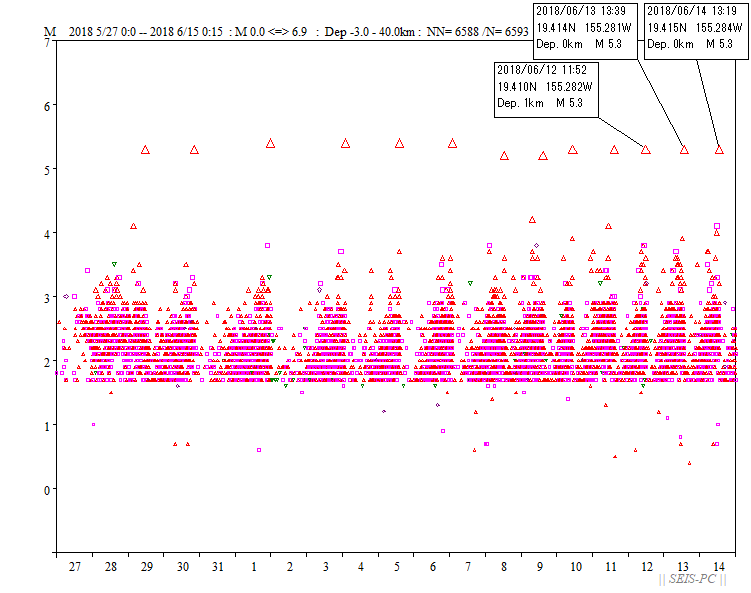
Task: Click the M 5.3 triangle on June 10
Action: click(x=573, y=150)
